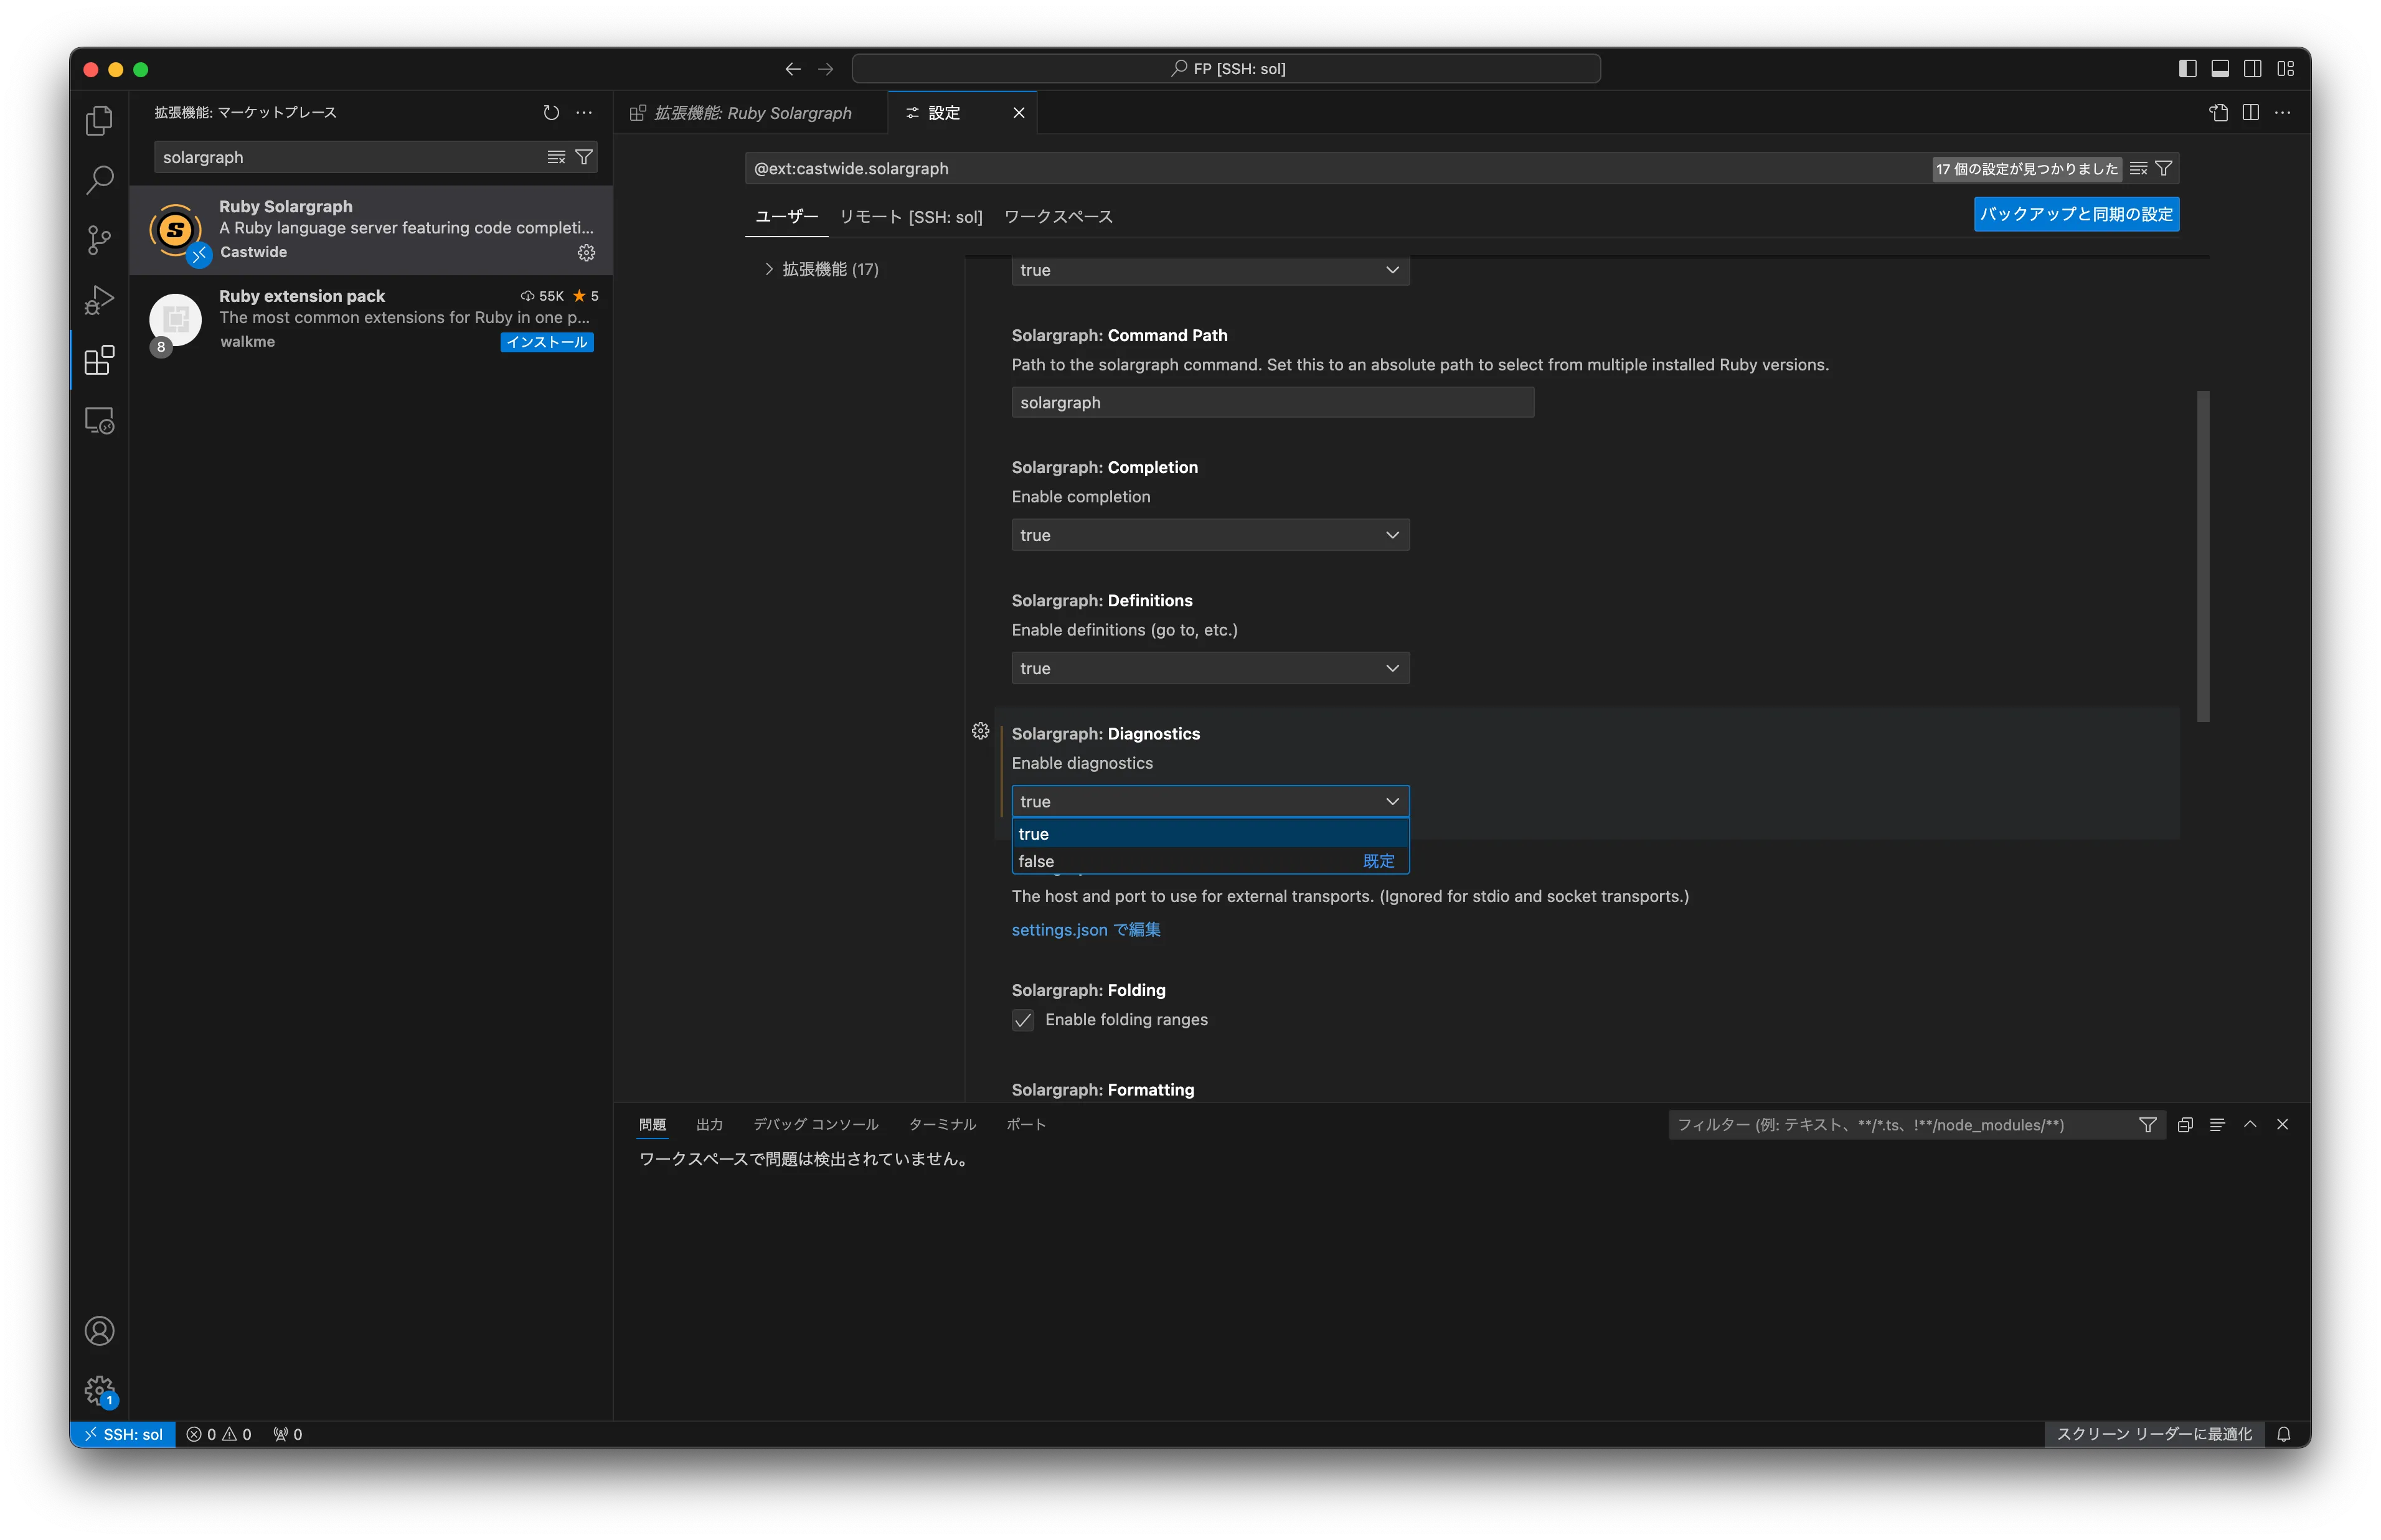The image size is (2381, 1540).
Task: Click バックアップと同期の設定 button
Action: coord(2076,214)
